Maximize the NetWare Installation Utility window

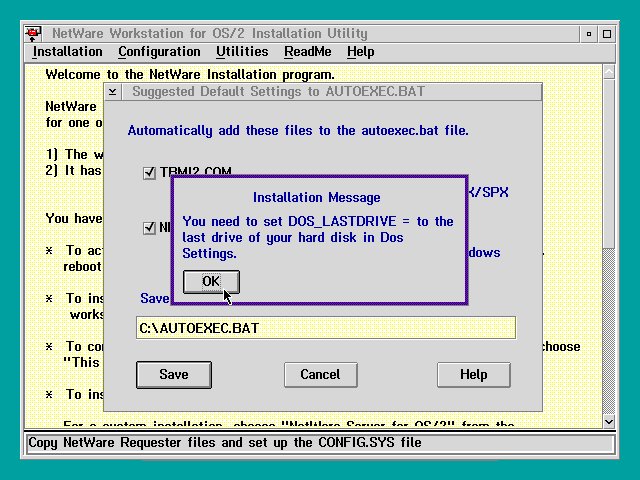point(607,34)
